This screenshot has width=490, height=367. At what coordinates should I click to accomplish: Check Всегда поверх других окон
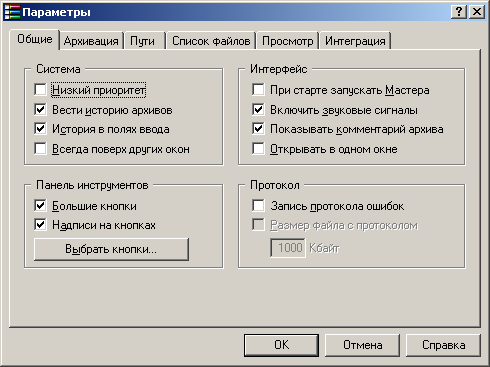[40, 149]
